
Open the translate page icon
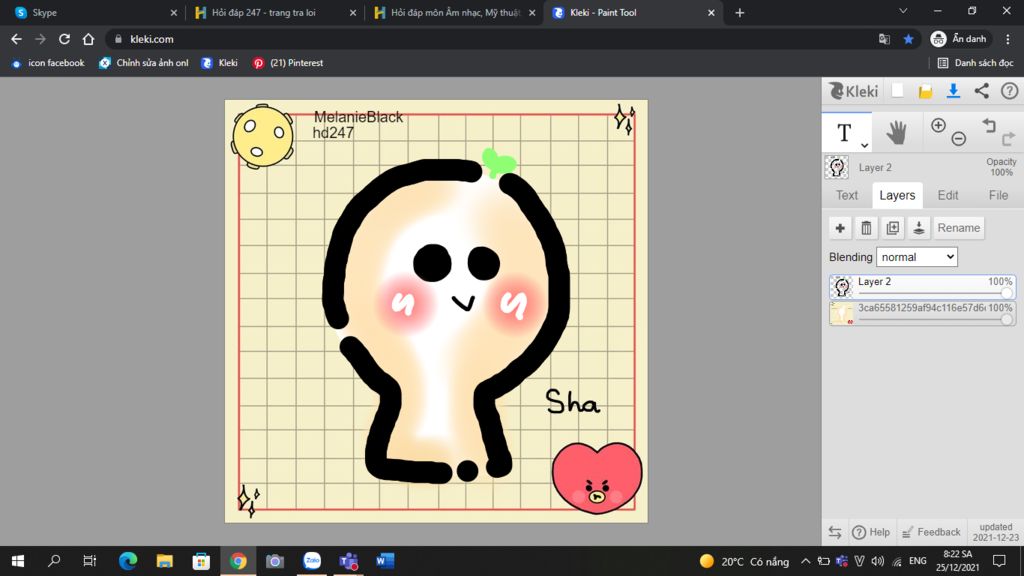coord(884,39)
